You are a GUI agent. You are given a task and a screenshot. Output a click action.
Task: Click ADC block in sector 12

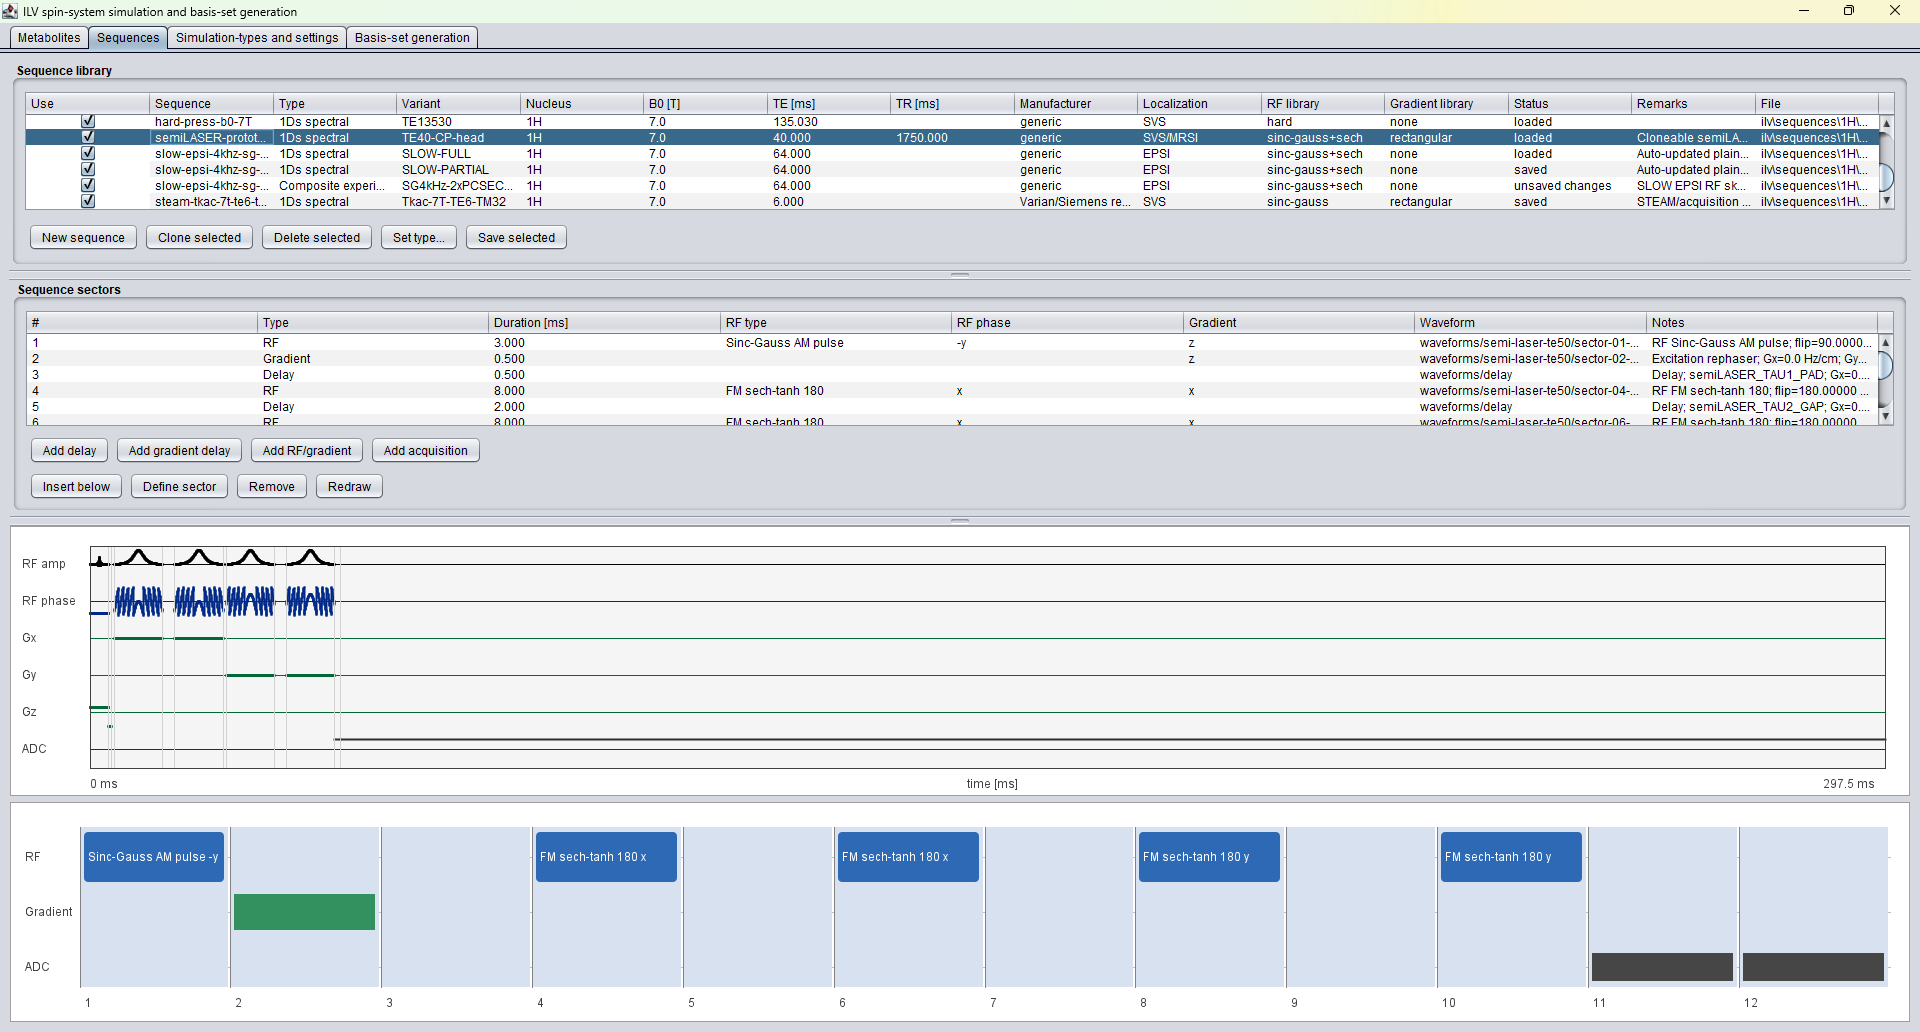pos(1813,966)
